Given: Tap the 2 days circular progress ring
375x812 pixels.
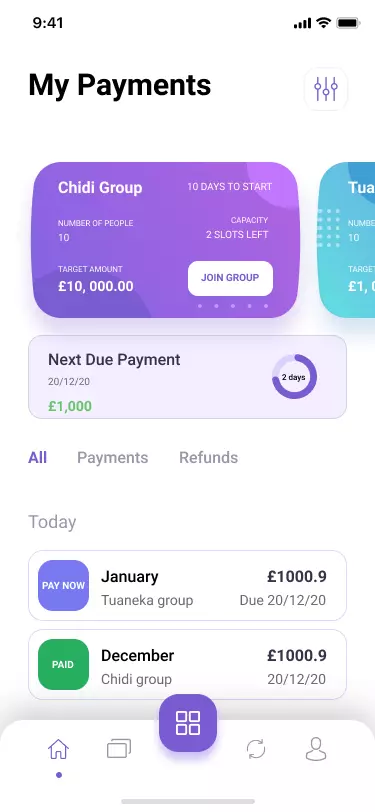Looking at the screenshot, I should 294,377.
